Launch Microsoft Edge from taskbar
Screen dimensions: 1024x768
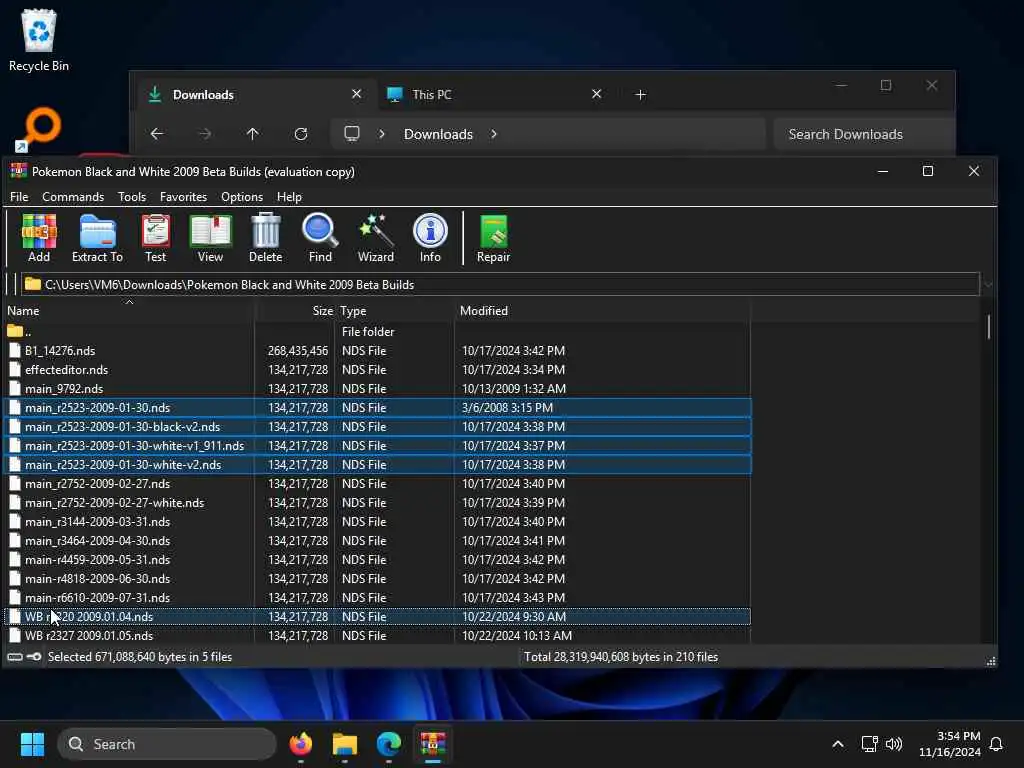pyautogui.click(x=389, y=744)
